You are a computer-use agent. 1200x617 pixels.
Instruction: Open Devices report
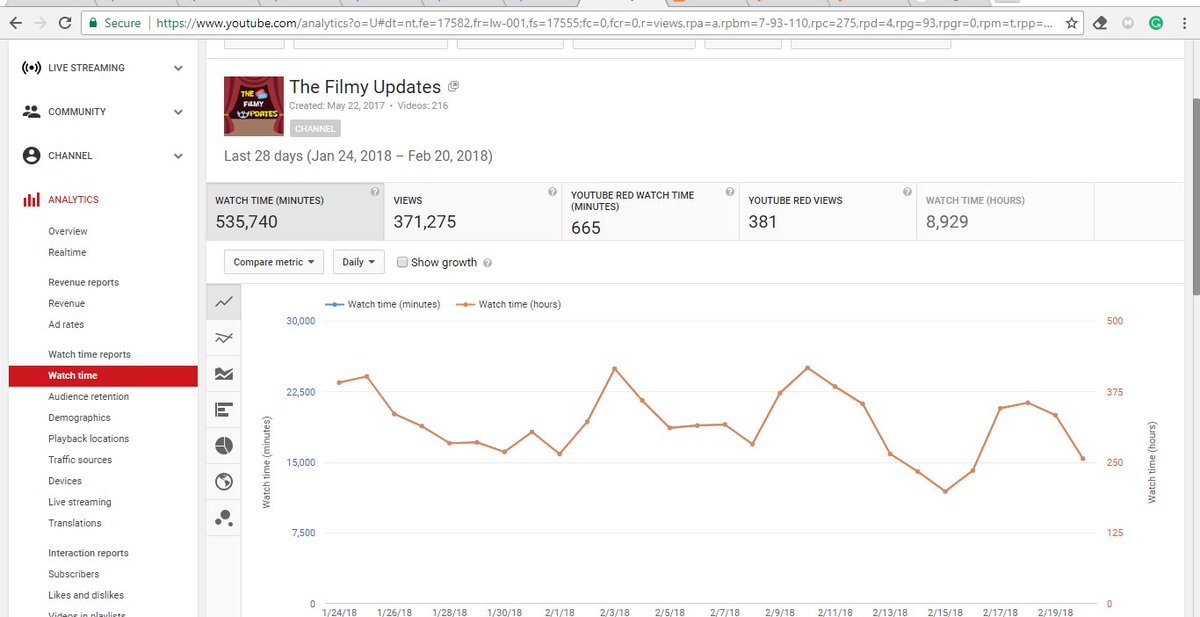coord(65,480)
